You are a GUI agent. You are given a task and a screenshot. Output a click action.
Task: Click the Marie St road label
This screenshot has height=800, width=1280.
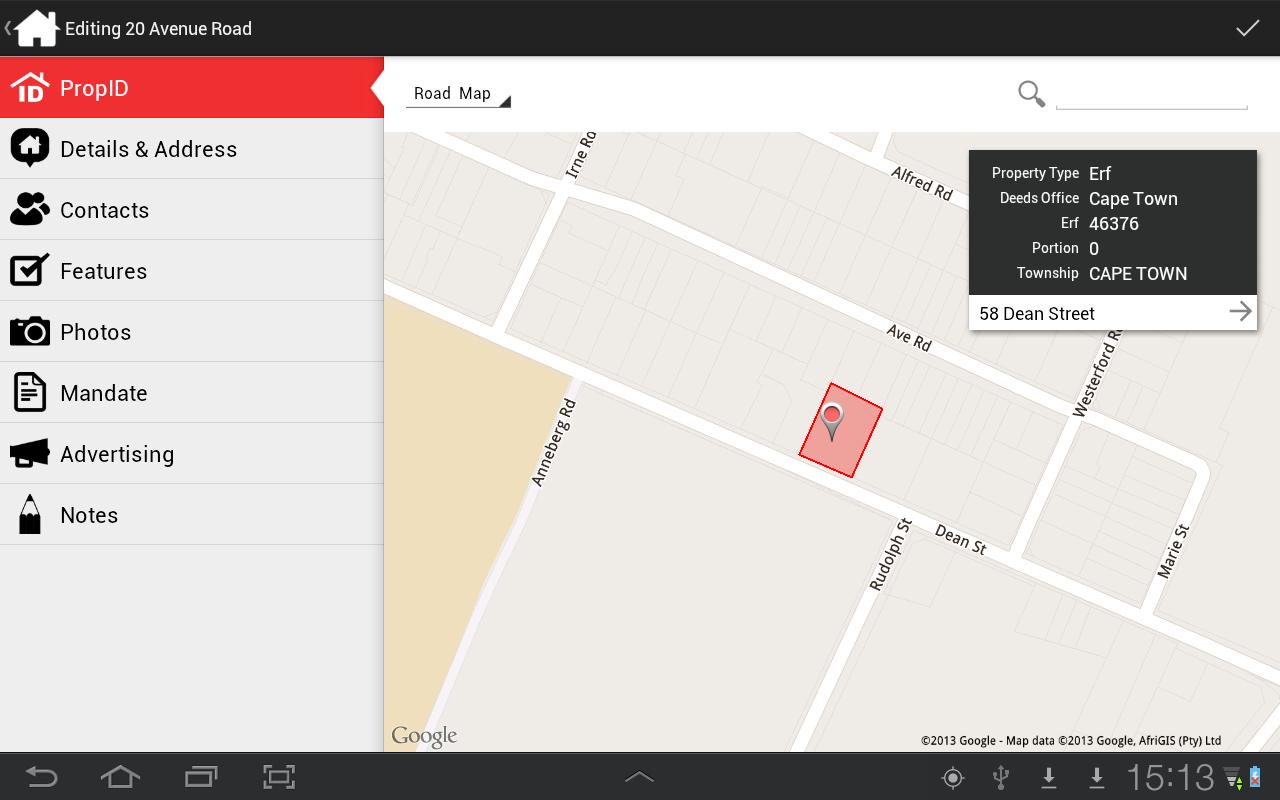(x=1173, y=551)
